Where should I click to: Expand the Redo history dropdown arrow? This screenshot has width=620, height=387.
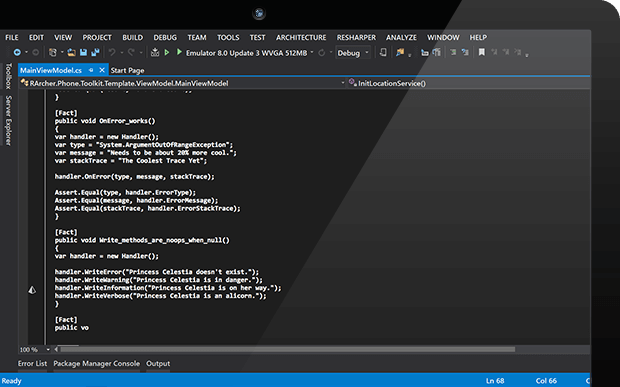pyautogui.click(x=140, y=53)
